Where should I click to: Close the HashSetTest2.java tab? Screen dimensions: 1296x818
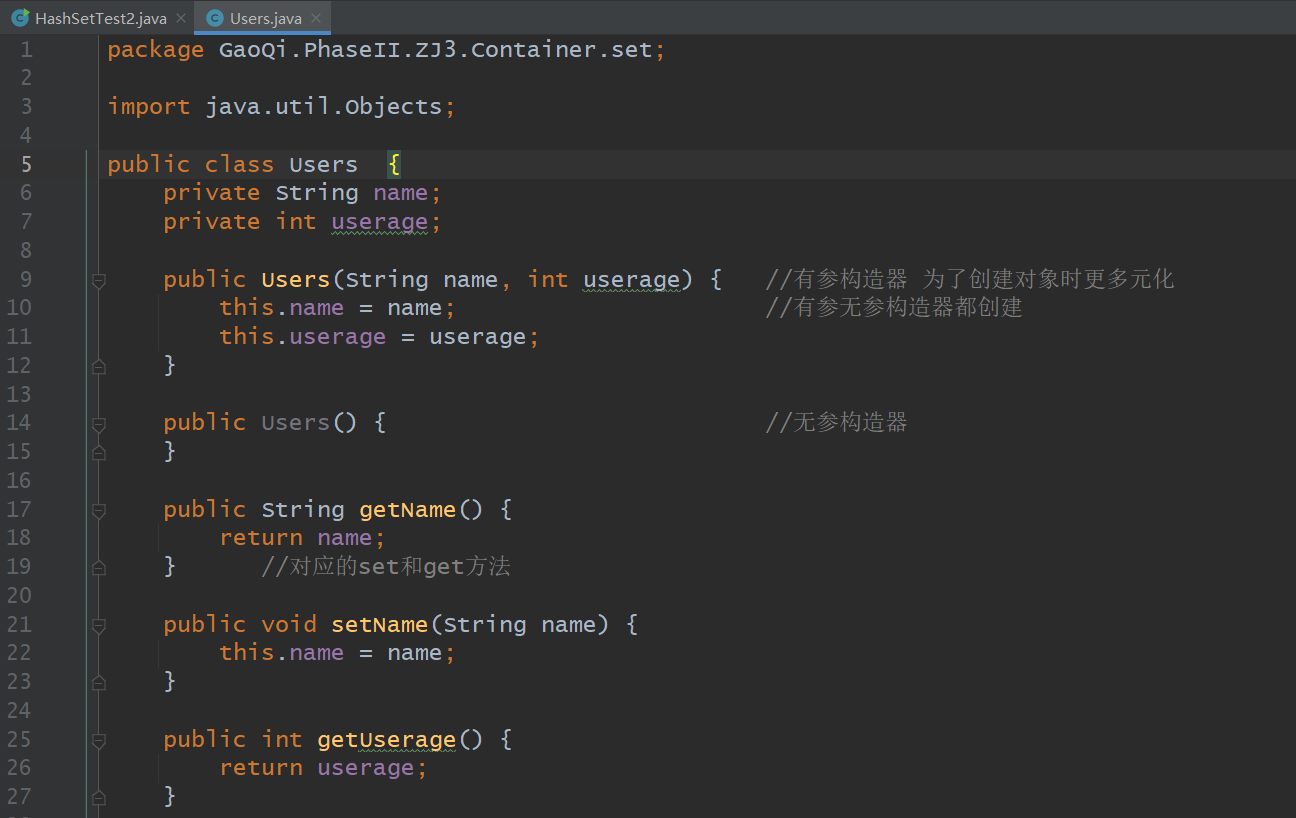(x=180, y=18)
